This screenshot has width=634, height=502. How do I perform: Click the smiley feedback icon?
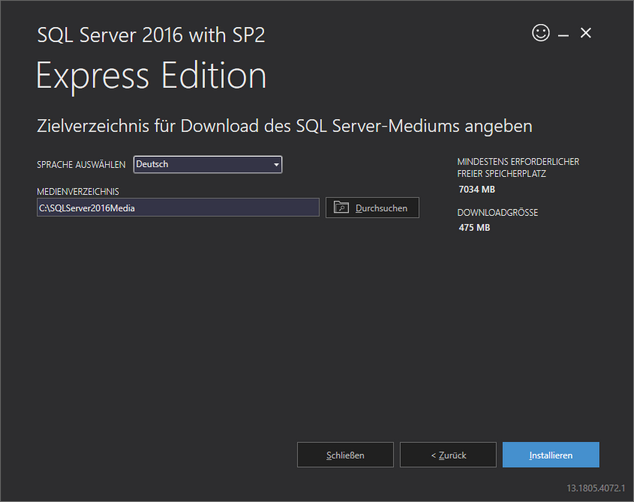click(x=541, y=33)
